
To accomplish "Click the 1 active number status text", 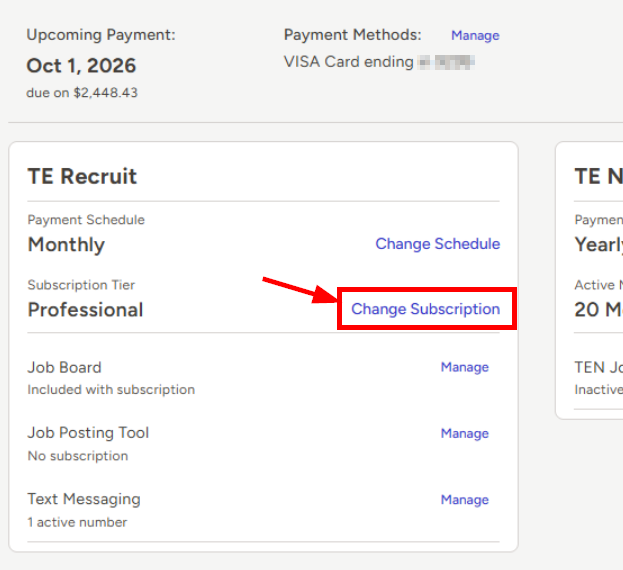I will [x=77, y=522].
